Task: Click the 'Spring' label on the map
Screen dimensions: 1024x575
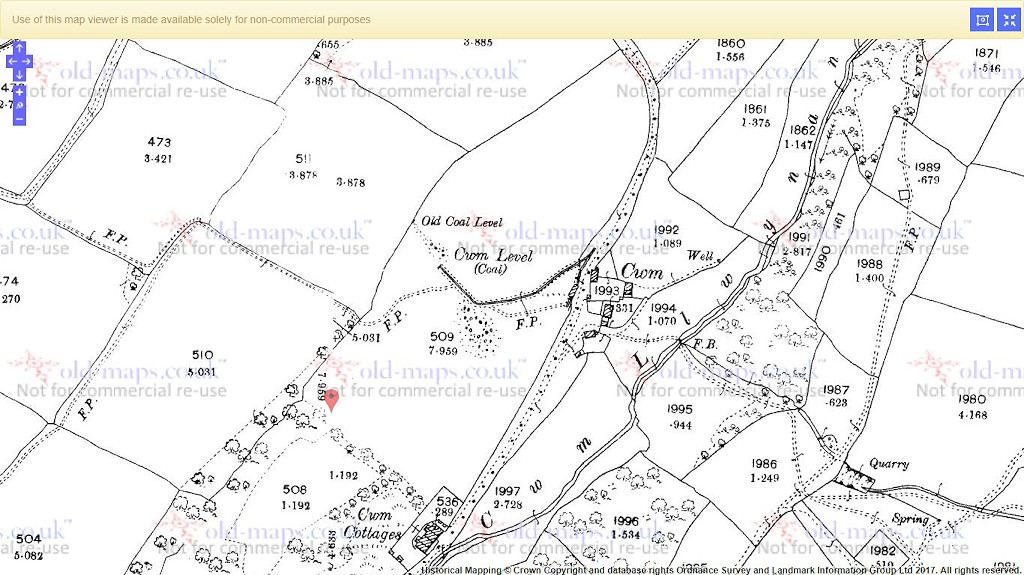Action: [910, 519]
